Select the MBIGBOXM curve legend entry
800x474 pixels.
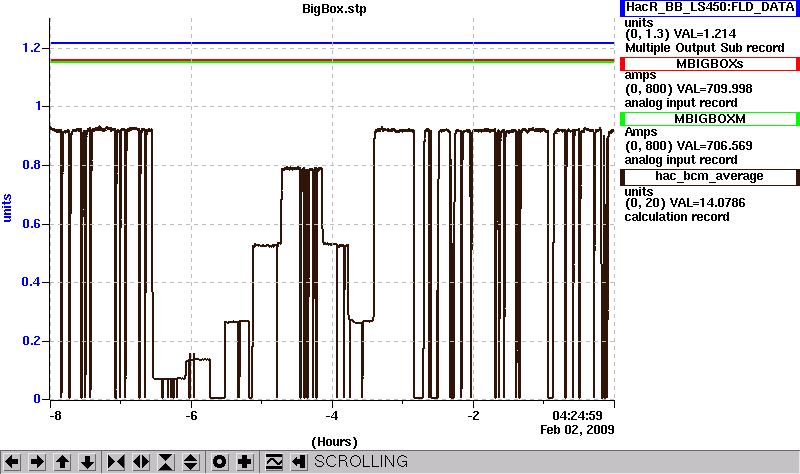pyautogui.click(x=710, y=119)
